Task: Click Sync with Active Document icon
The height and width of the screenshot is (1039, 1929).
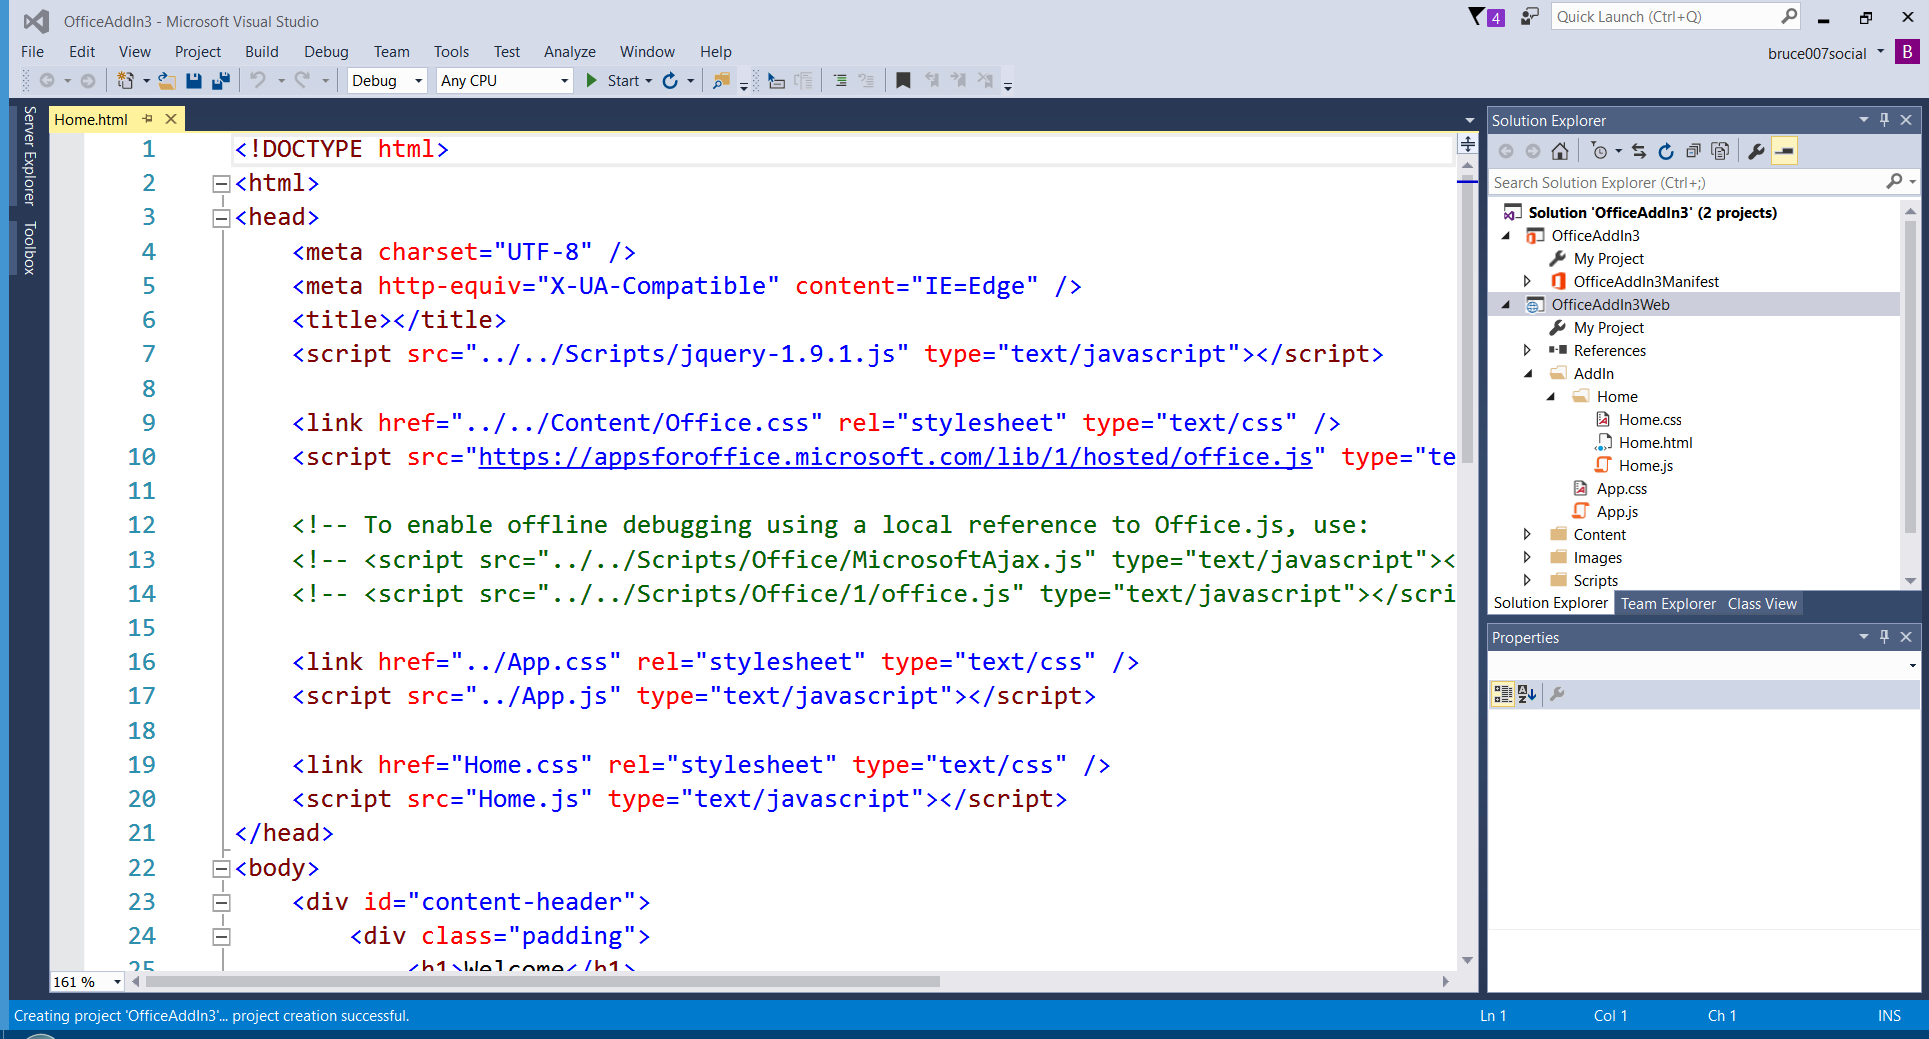Action: click(1639, 151)
